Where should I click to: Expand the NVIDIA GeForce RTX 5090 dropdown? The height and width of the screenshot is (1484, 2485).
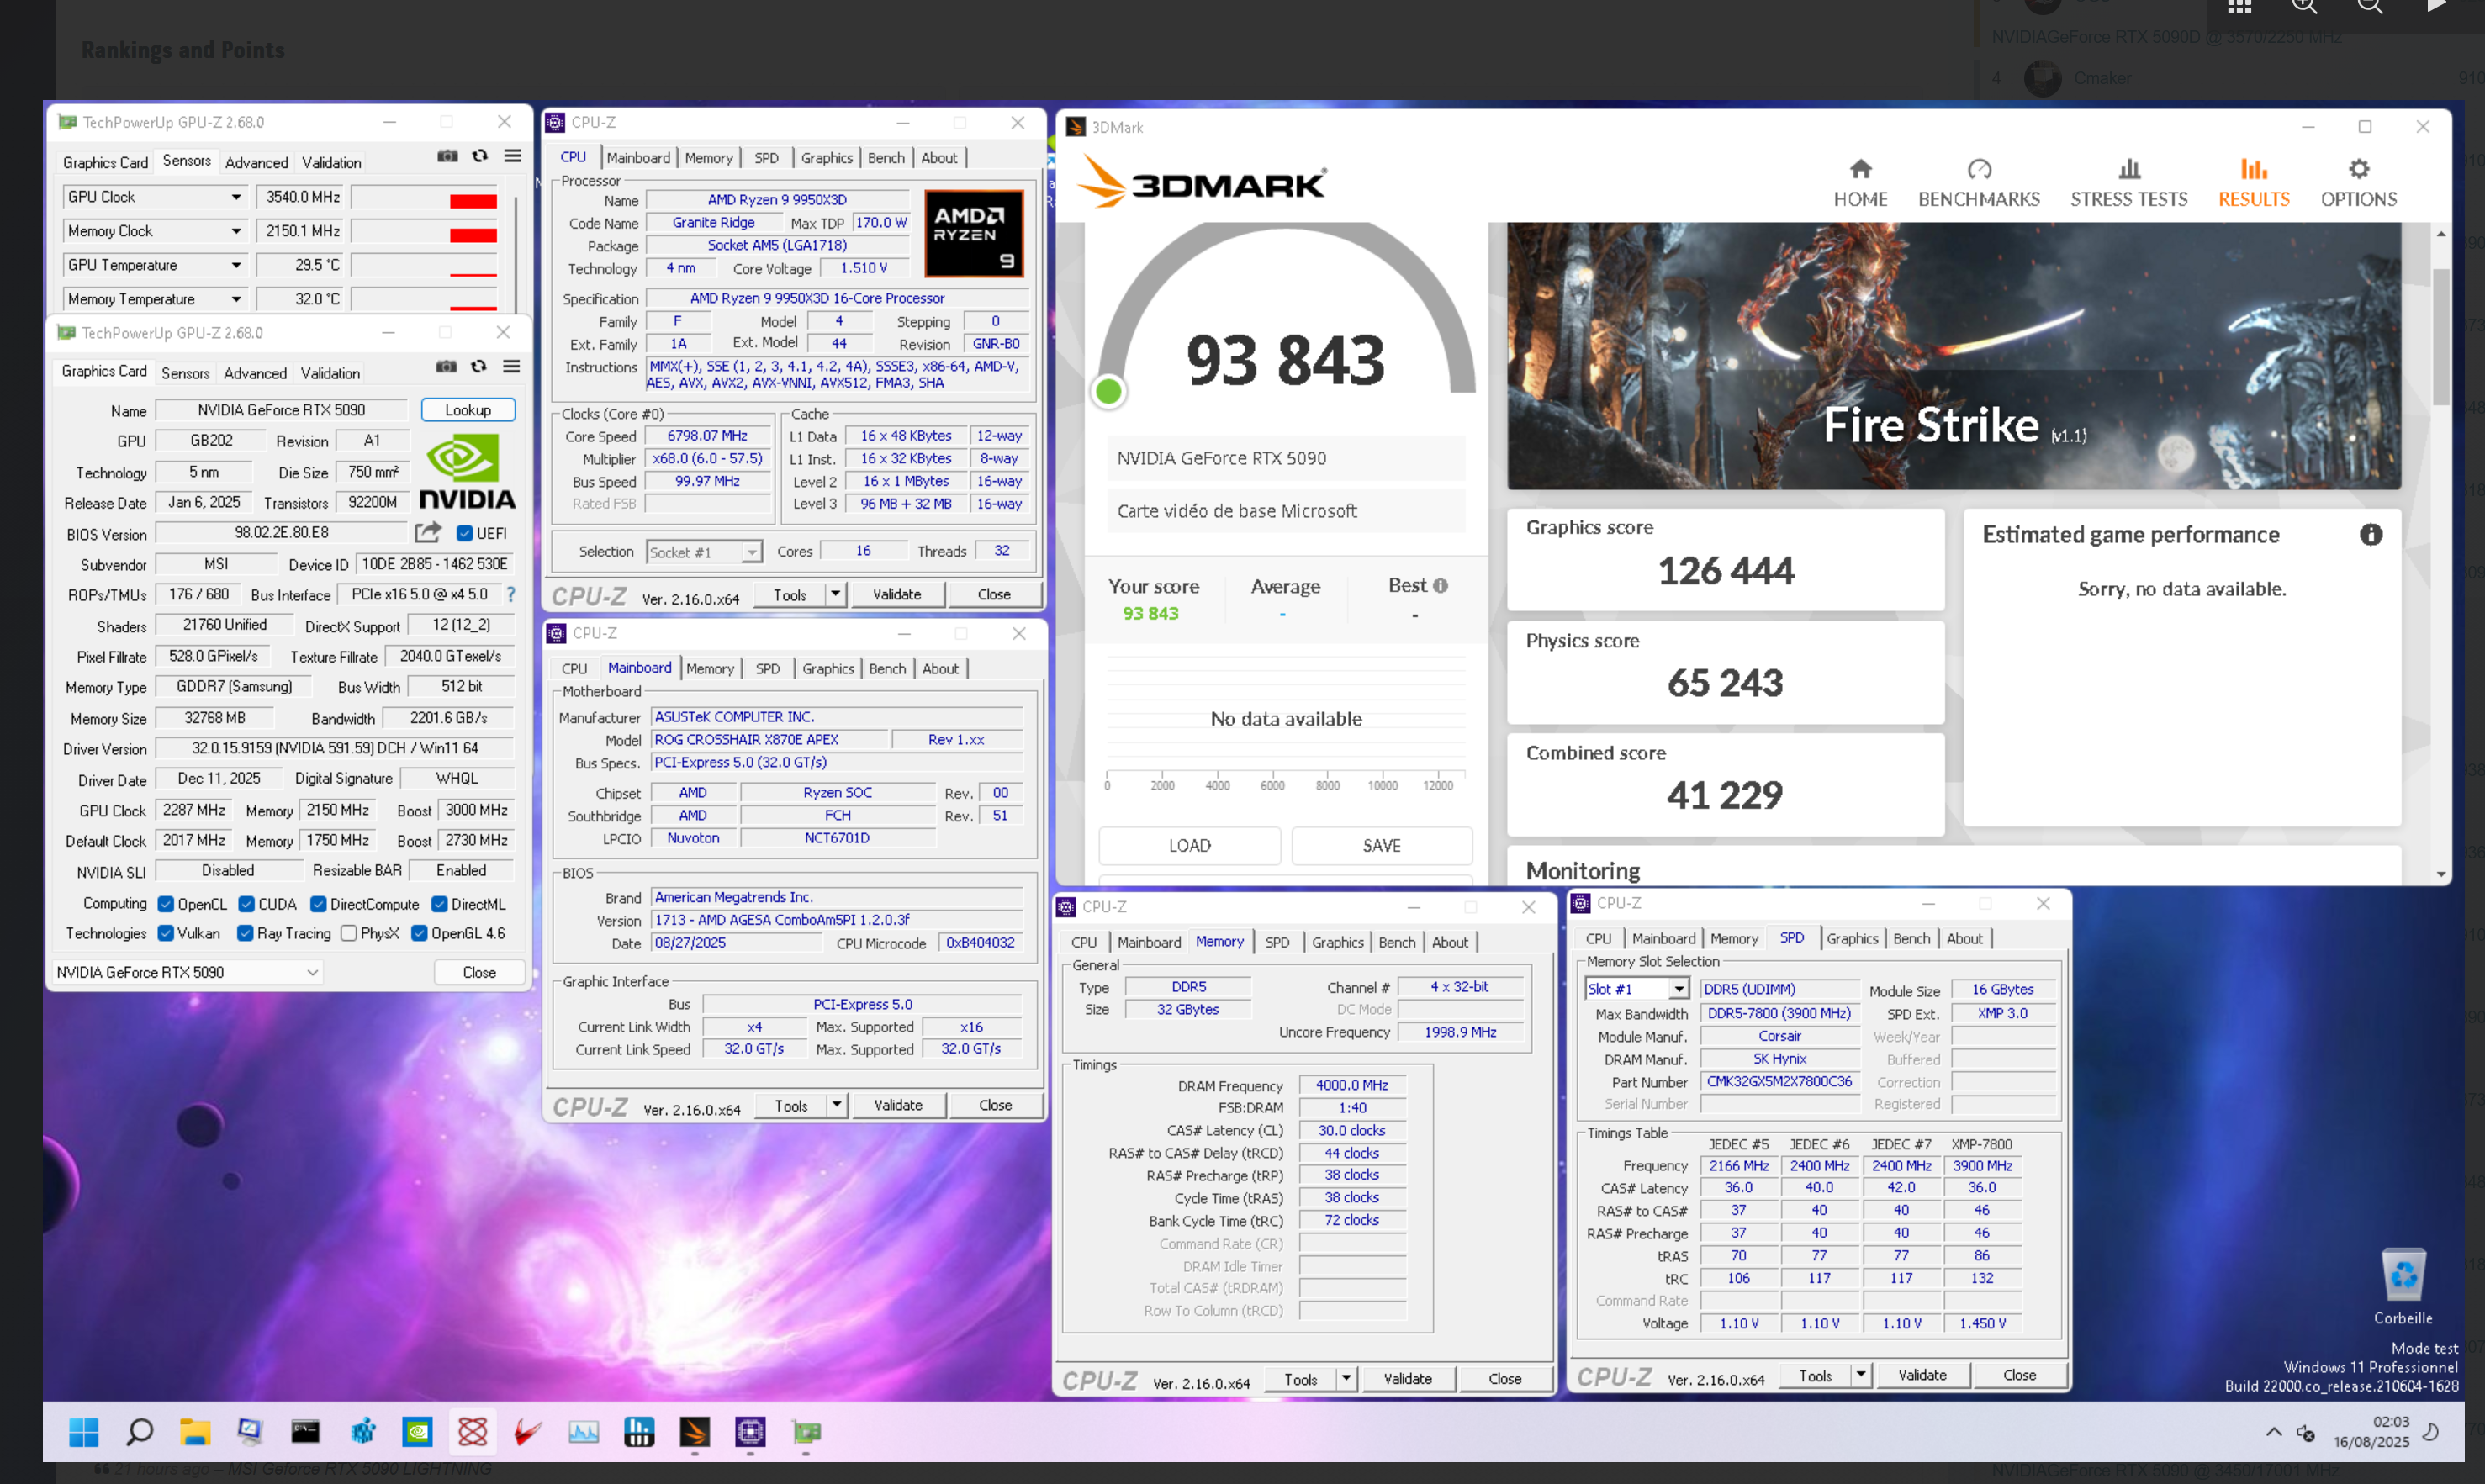(x=312, y=972)
